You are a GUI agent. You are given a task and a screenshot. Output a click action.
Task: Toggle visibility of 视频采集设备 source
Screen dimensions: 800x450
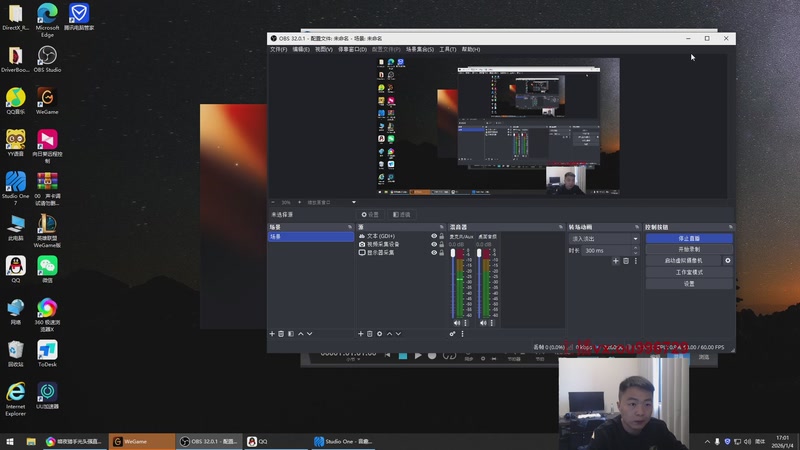point(434,244)
